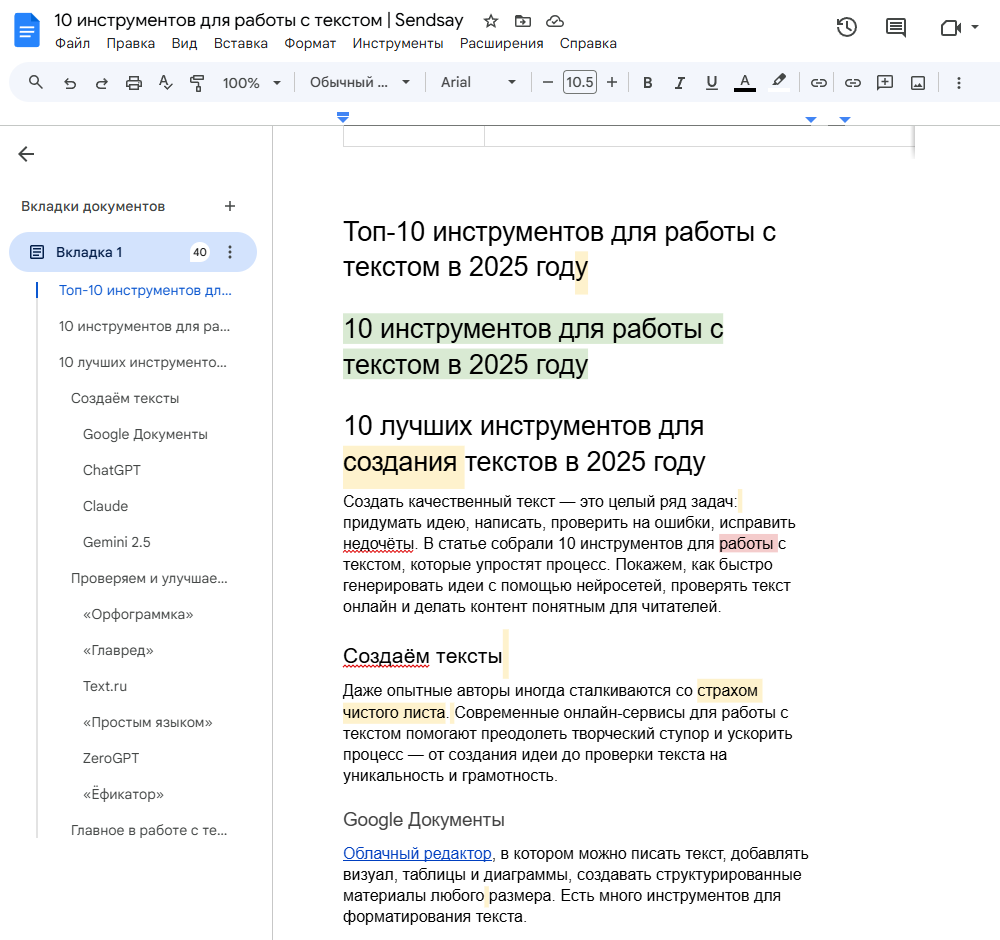Click the search menus magnifier icon

pyautogui.click(x=36, y=82)
